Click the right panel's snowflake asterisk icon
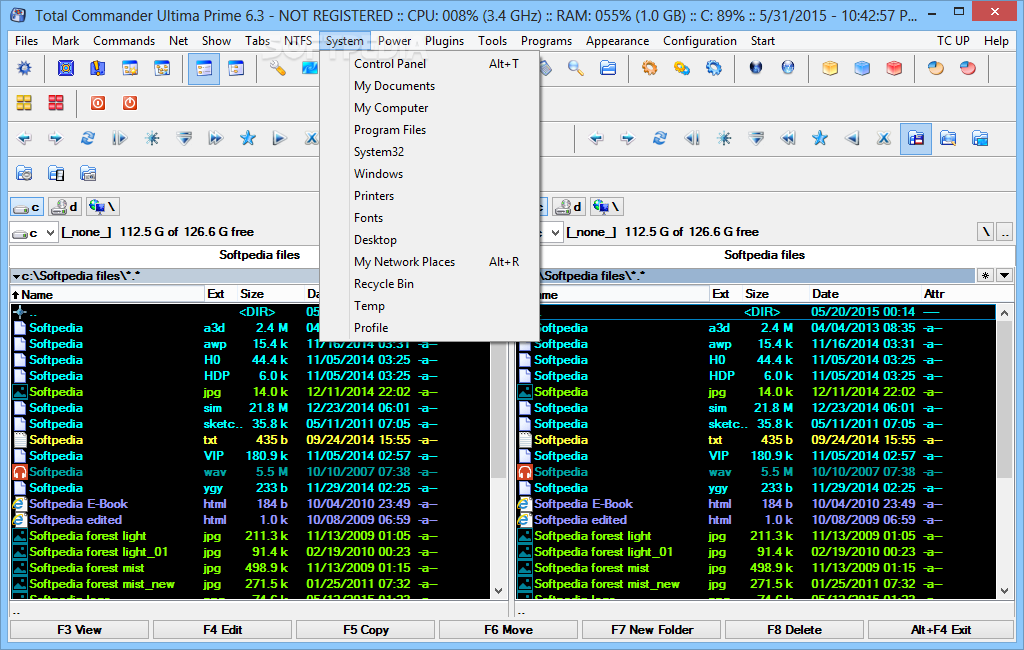1024x650 pixels. (x=724, y=138)
